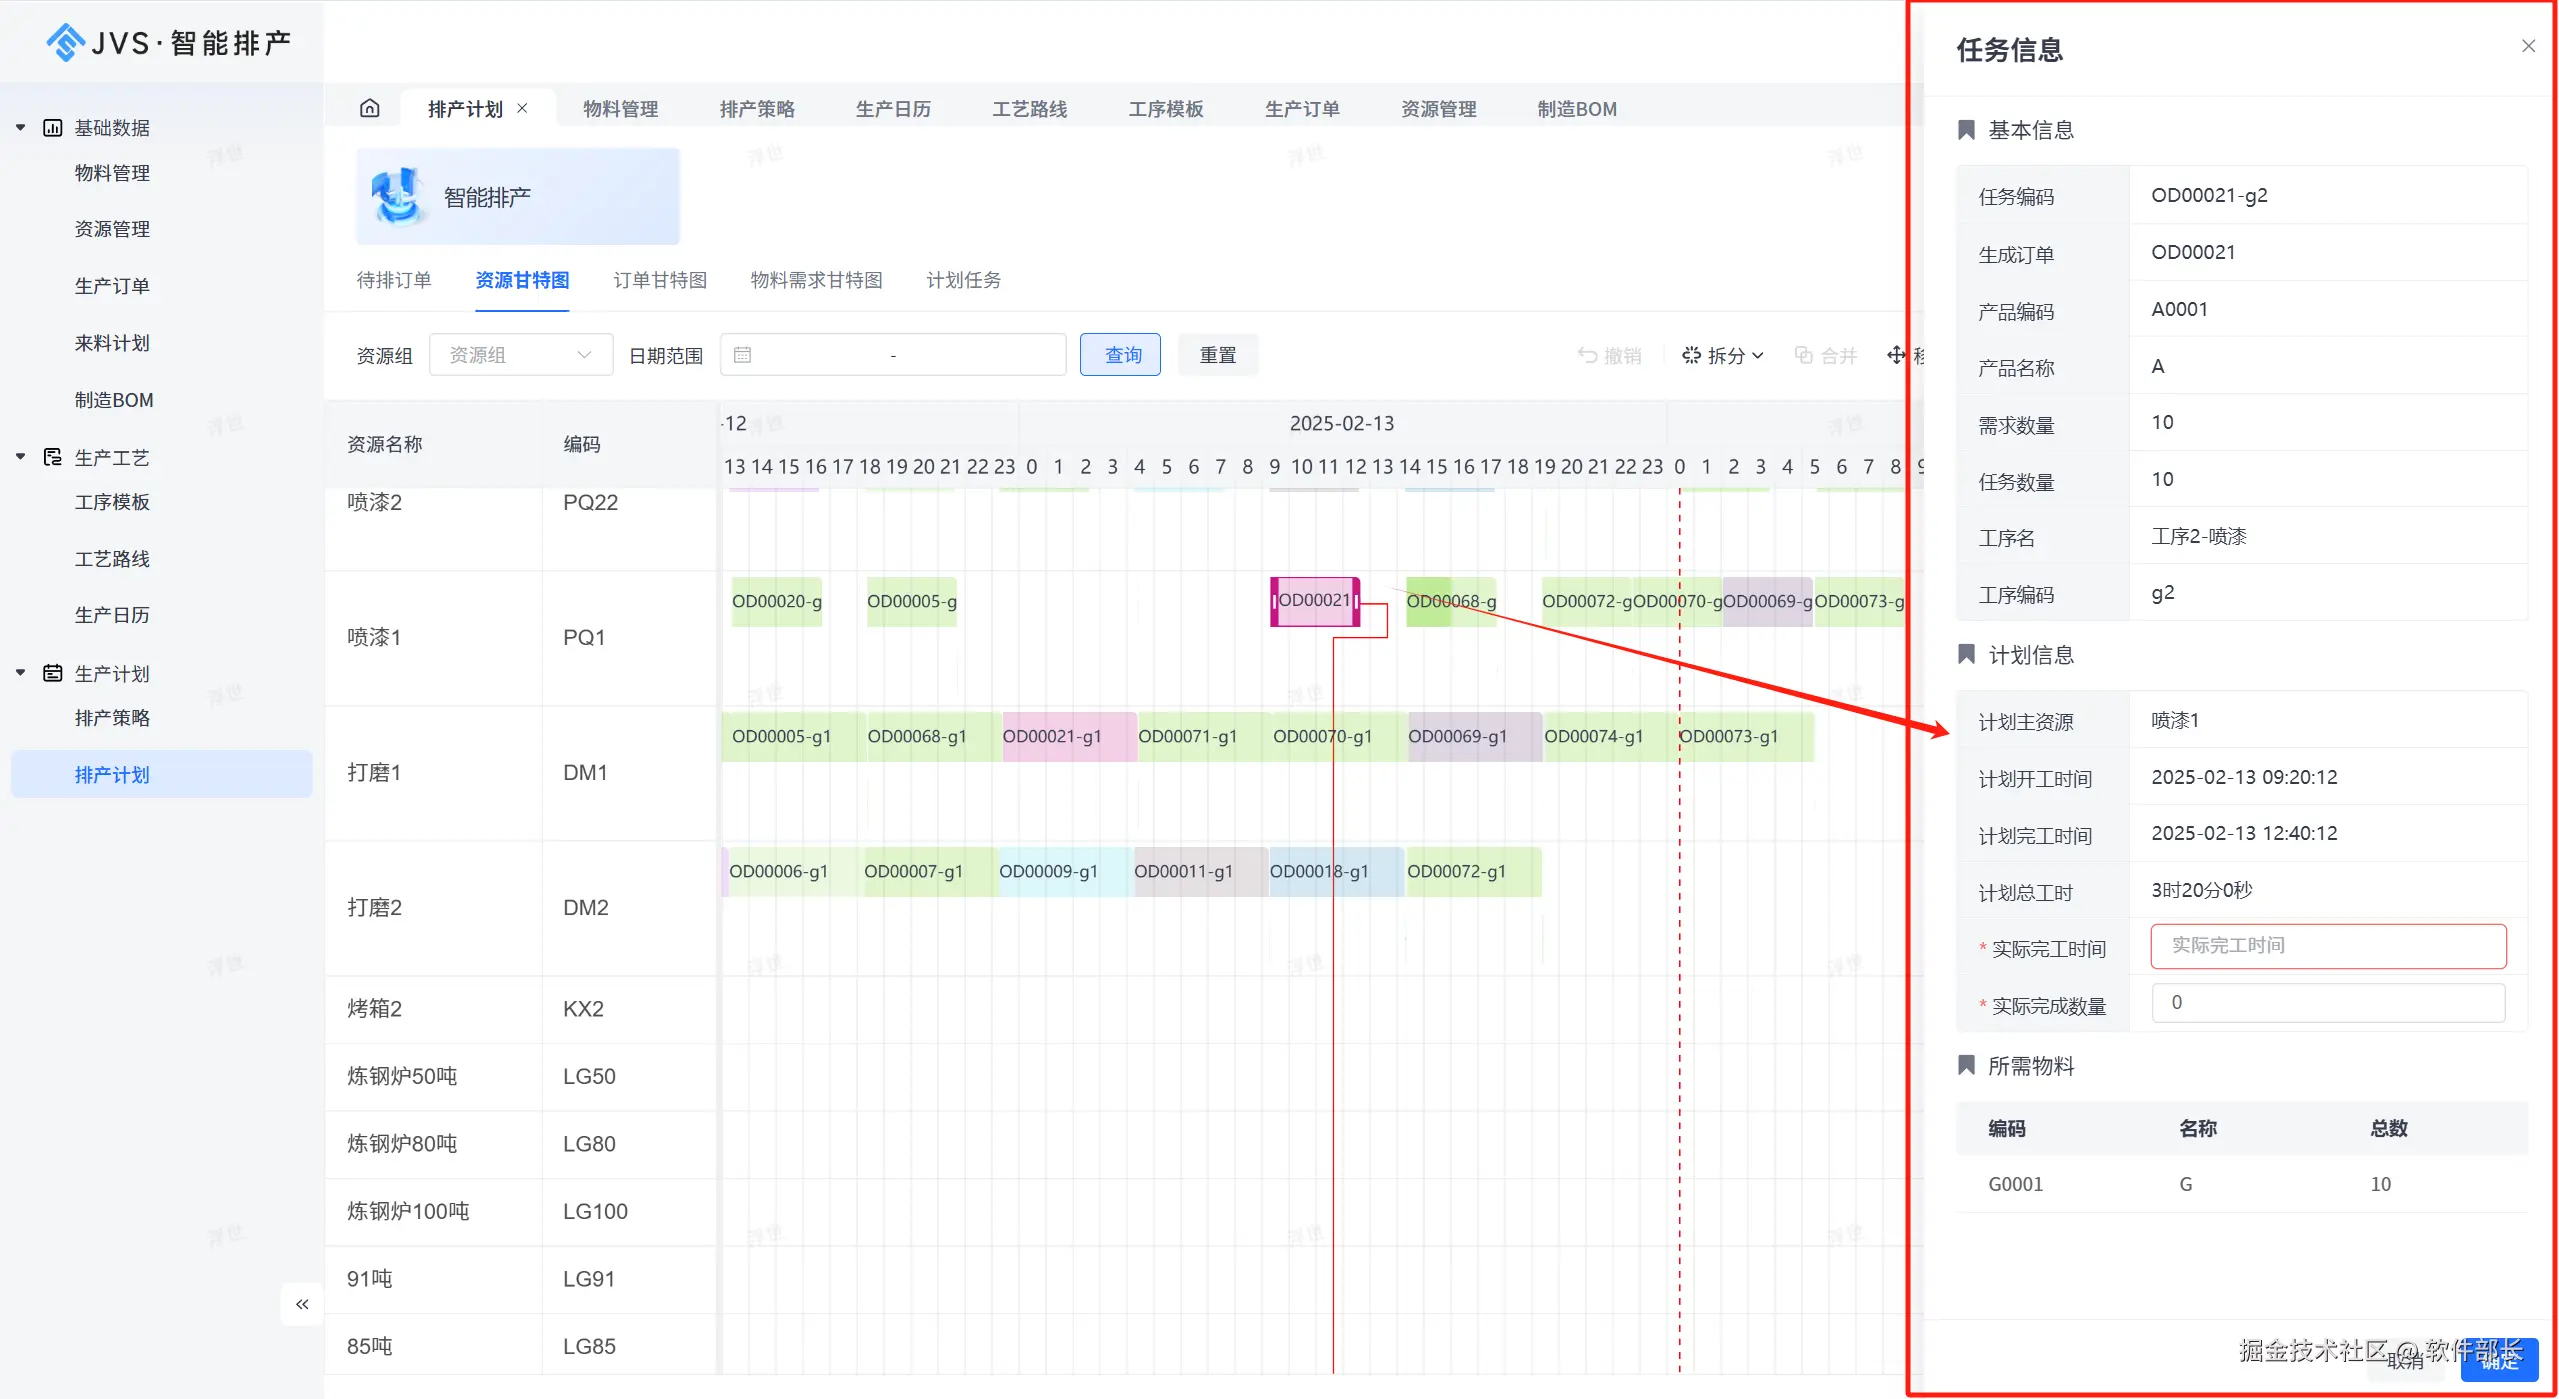Viewport: 2559px width, 1399px height.
Task: Open the 生产订单 top tab
Action: click(x=1301, y=109)
